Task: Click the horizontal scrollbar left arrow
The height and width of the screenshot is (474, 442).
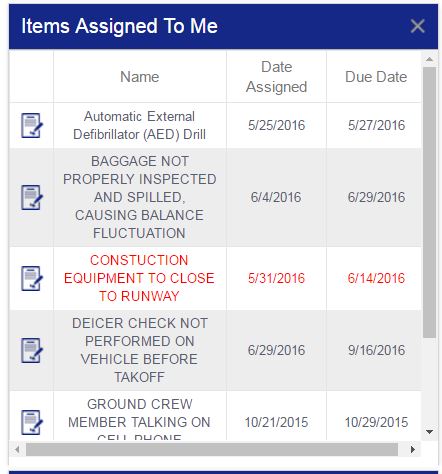Action: point(17,450)
